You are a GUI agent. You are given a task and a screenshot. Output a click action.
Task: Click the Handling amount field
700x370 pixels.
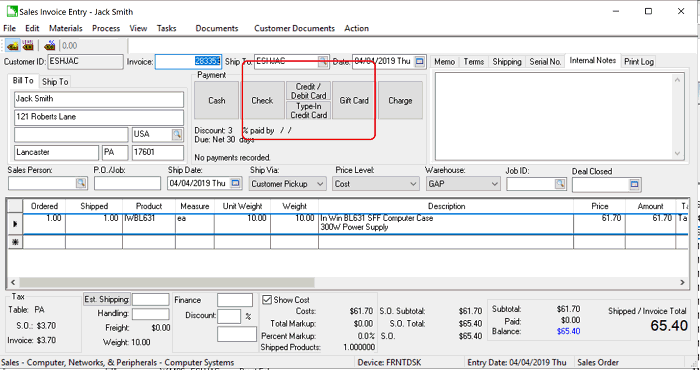click(x=150, y=314)
